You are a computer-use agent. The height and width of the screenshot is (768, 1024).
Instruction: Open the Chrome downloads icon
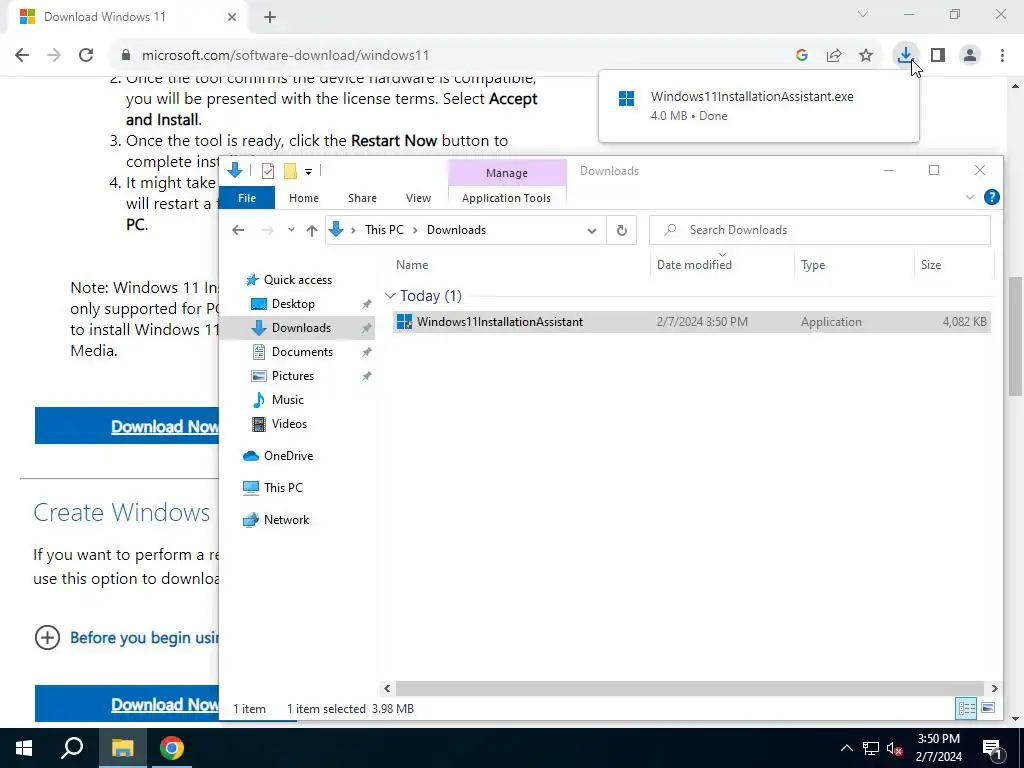(x=905, y=55)
